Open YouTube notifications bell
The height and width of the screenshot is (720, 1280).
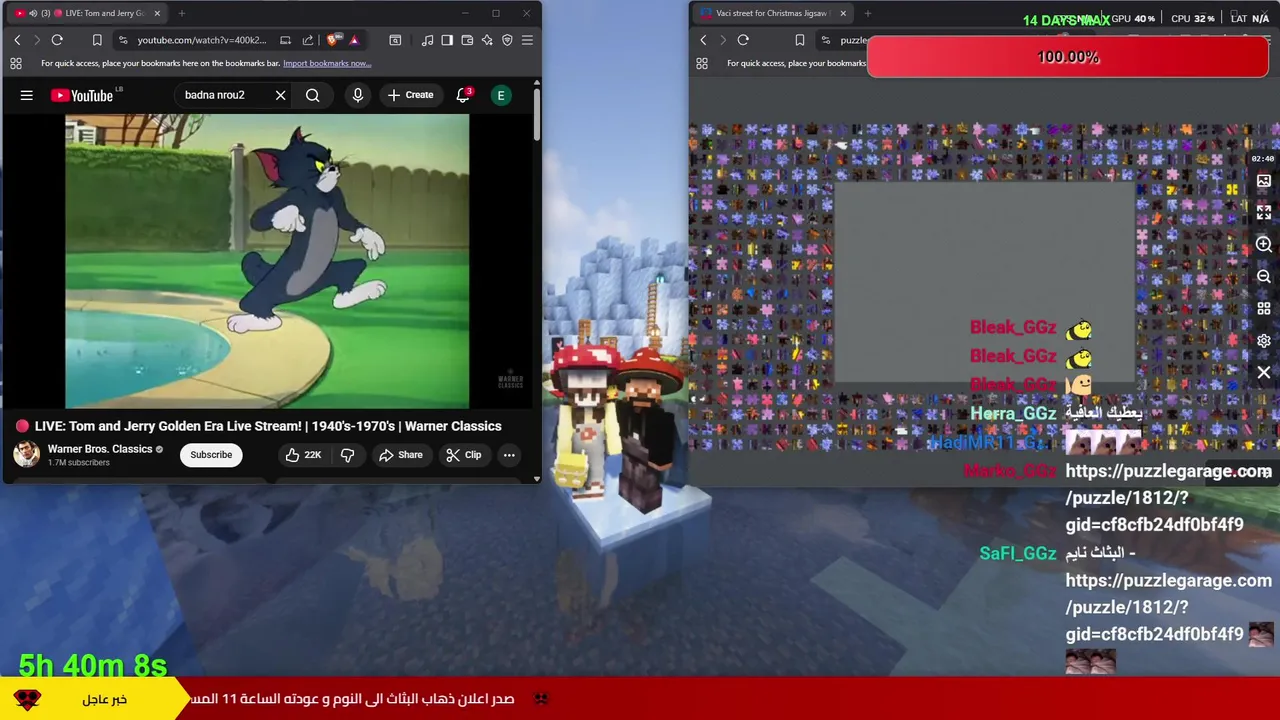[x=463, y=96]
